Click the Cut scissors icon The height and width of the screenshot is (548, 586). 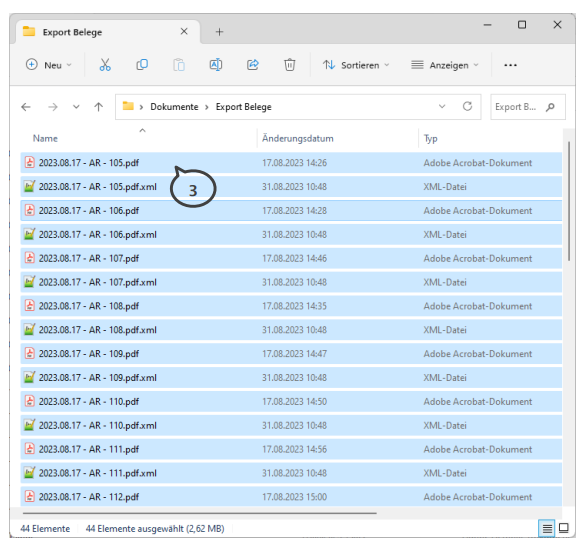point(105,65)
